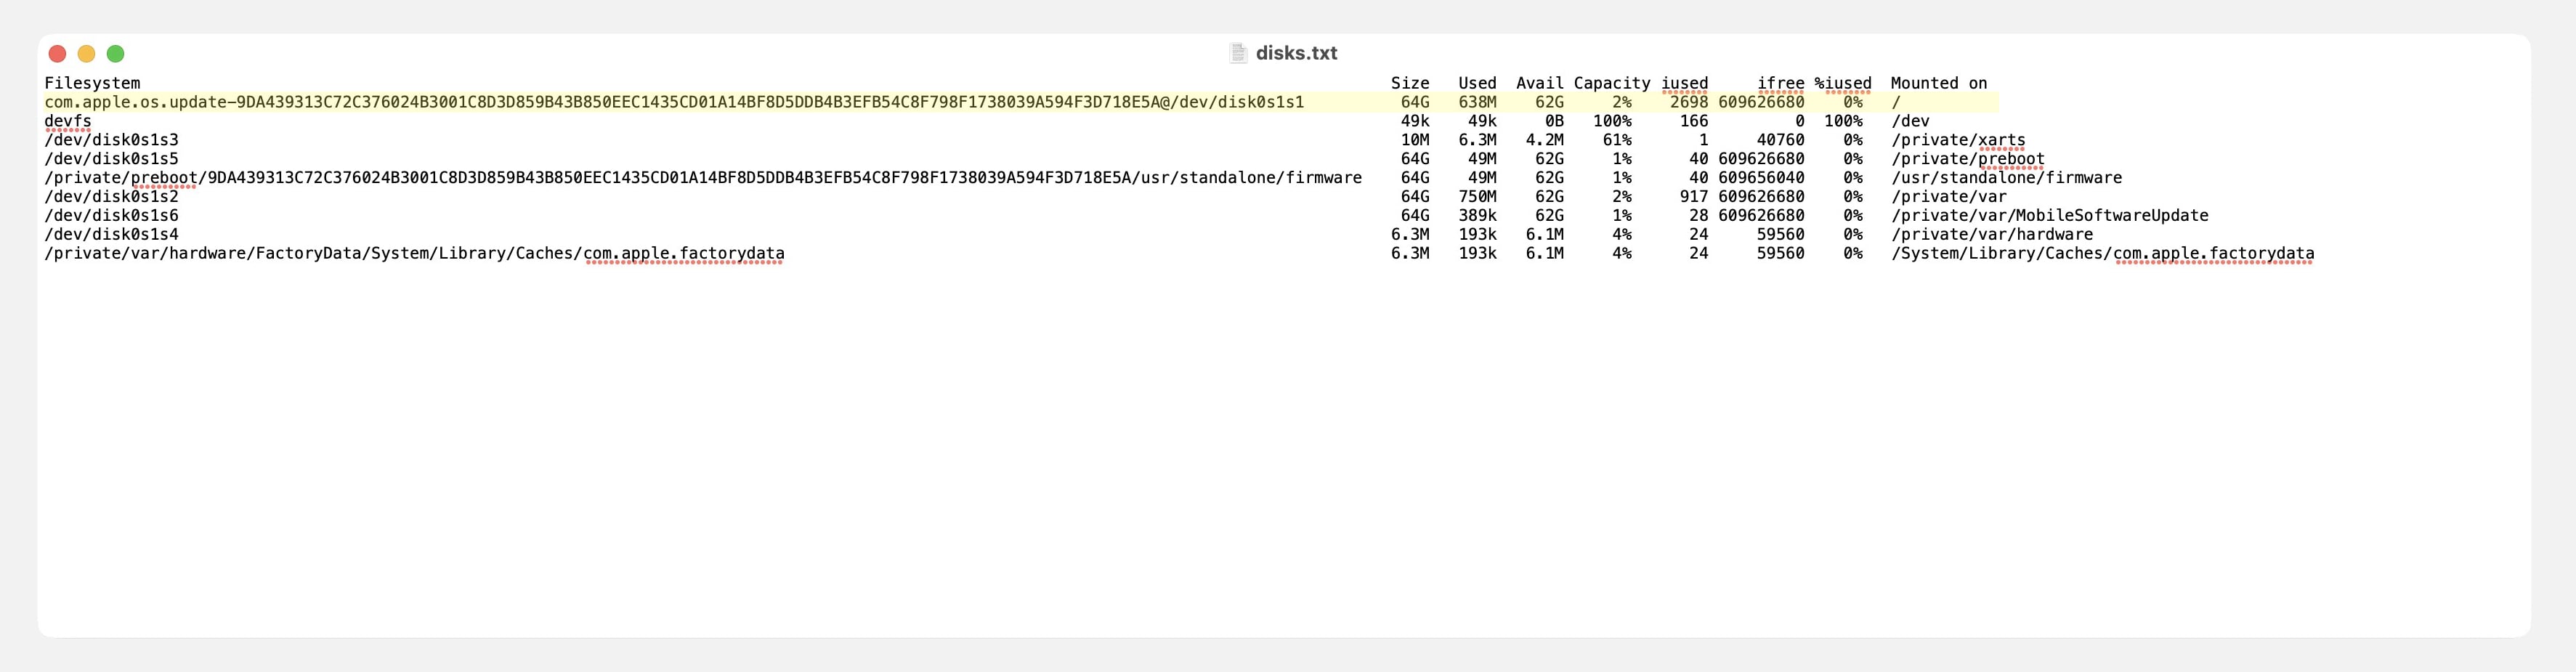Click the highlighted com.apple.os.update line

tap(673, 102)
